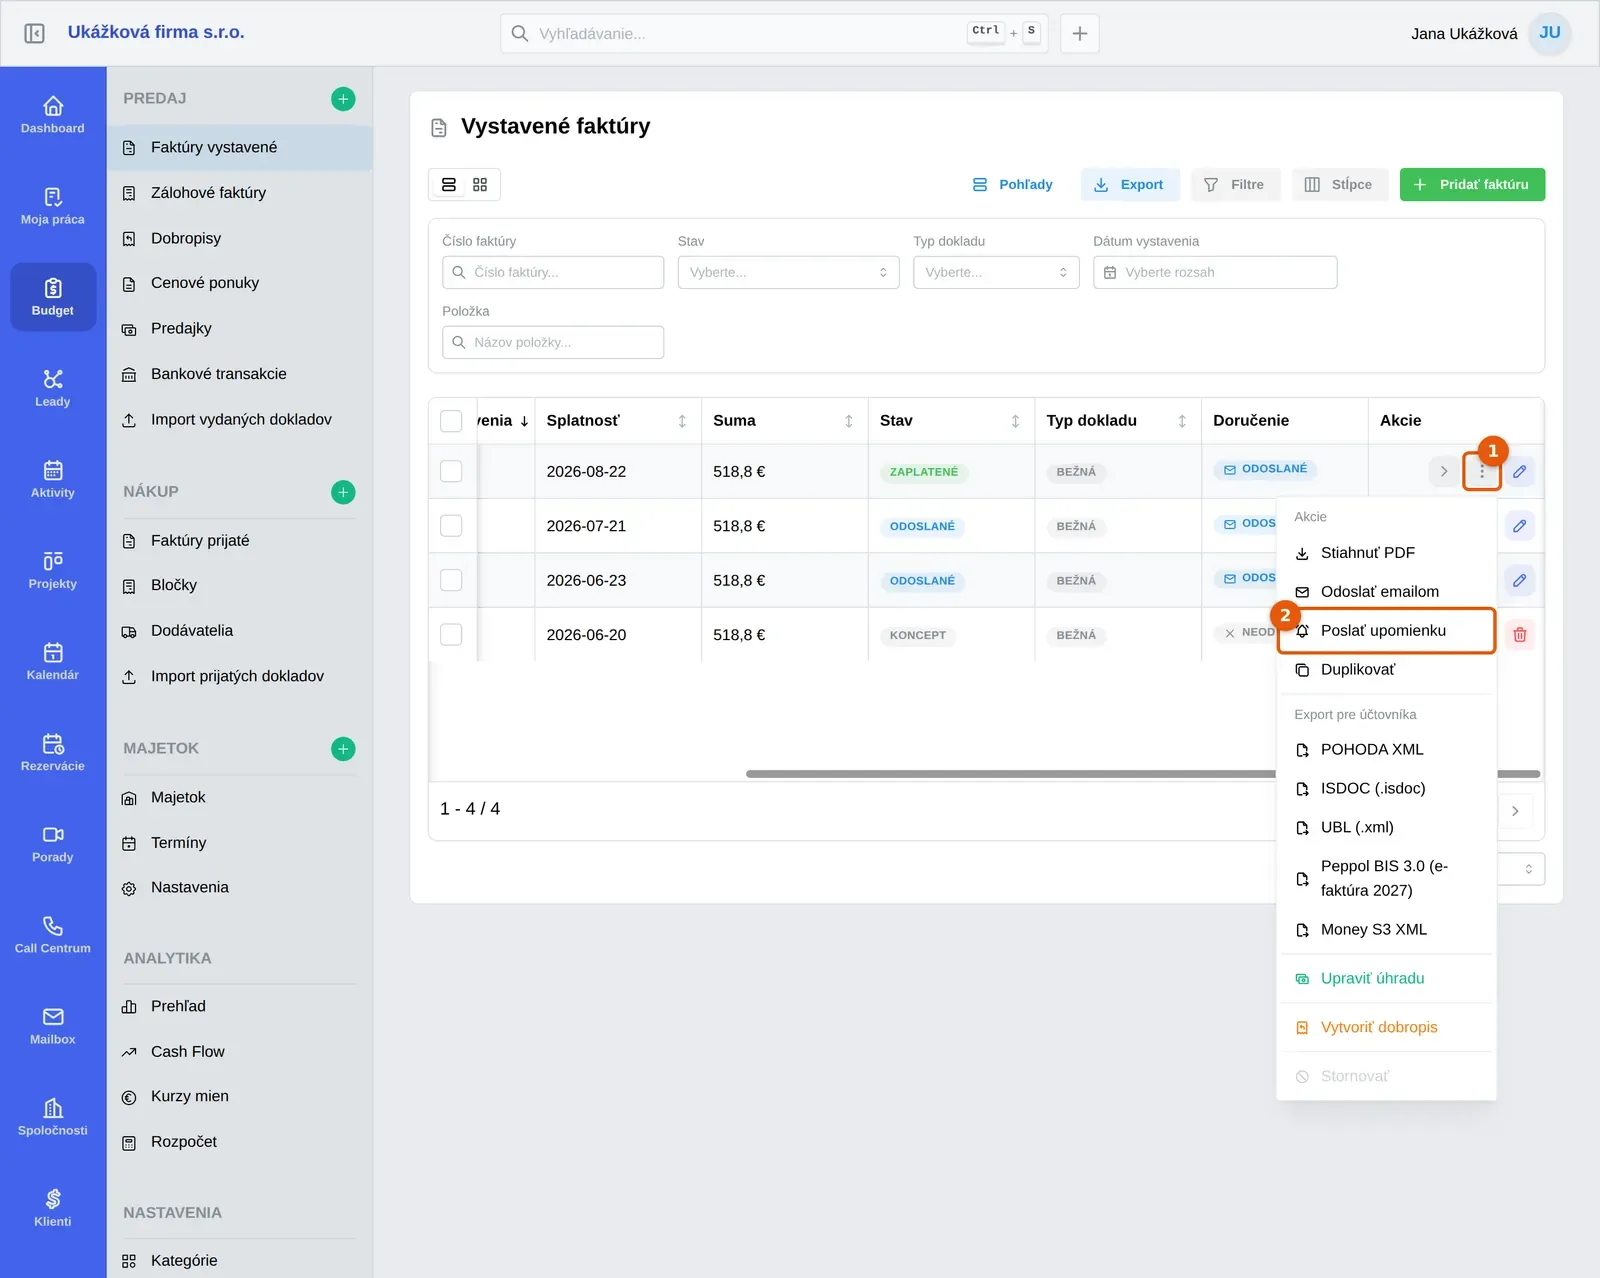Open the Dashboard sidebar icon
This screenshot has height=1278, width=1600.
point(53,115)
